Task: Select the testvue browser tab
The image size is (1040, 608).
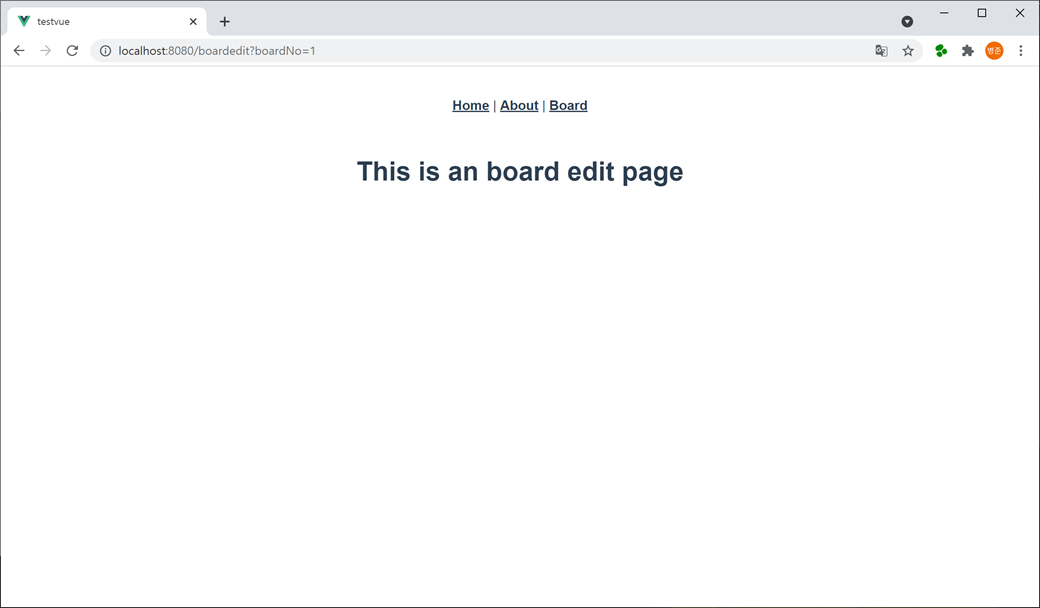Action: [107, 22]
